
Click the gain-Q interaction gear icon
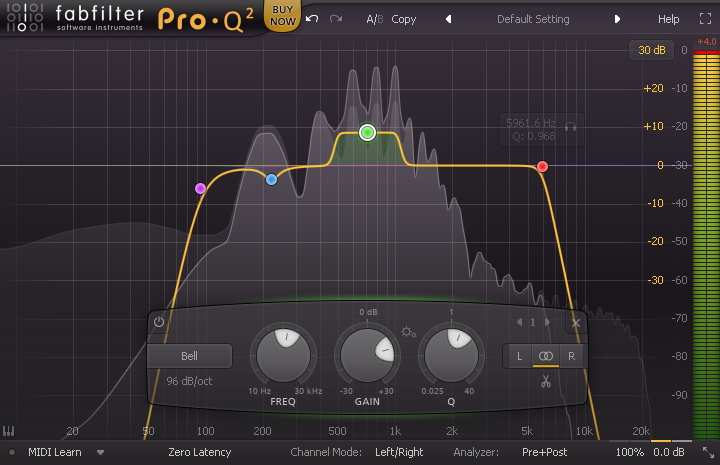[408, 331]
